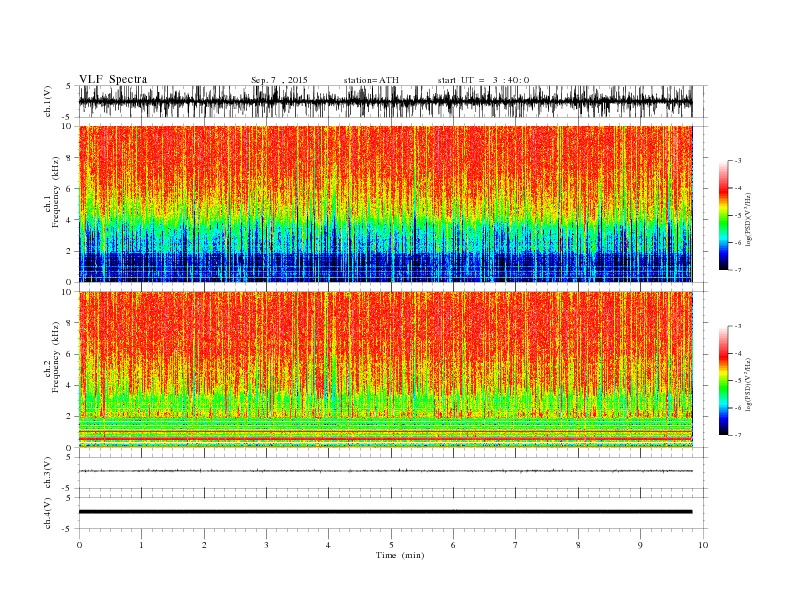Select the "ch.3(V)" axis label
The width and height of the screenshot is (792, 612).
pyautogui.click(x=48, y=473)
